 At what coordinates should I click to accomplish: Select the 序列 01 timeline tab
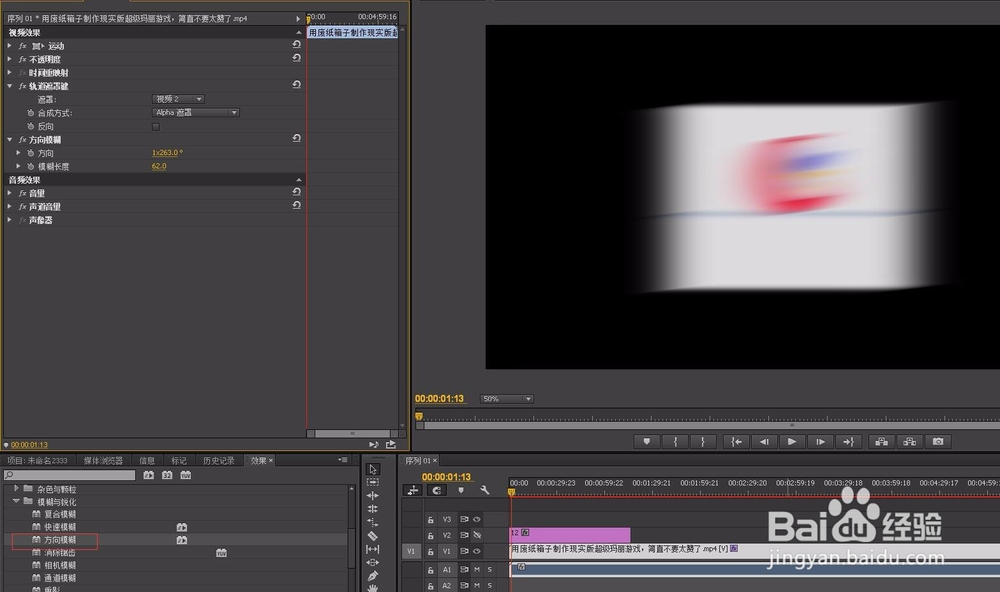click(418, 461)
